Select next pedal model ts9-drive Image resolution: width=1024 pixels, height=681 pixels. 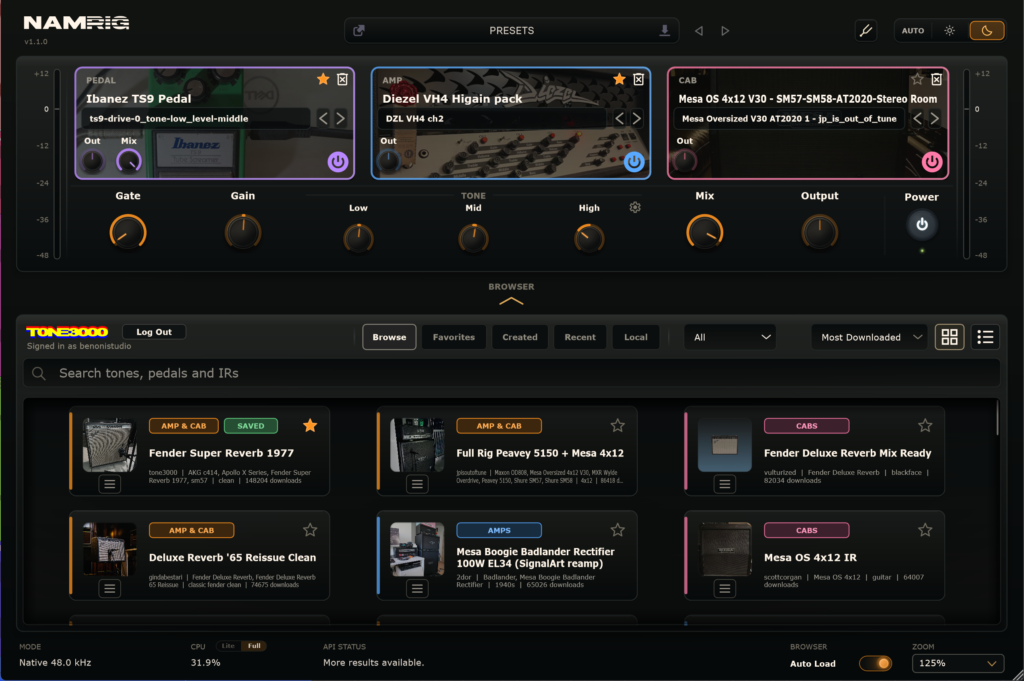point(340,118)
